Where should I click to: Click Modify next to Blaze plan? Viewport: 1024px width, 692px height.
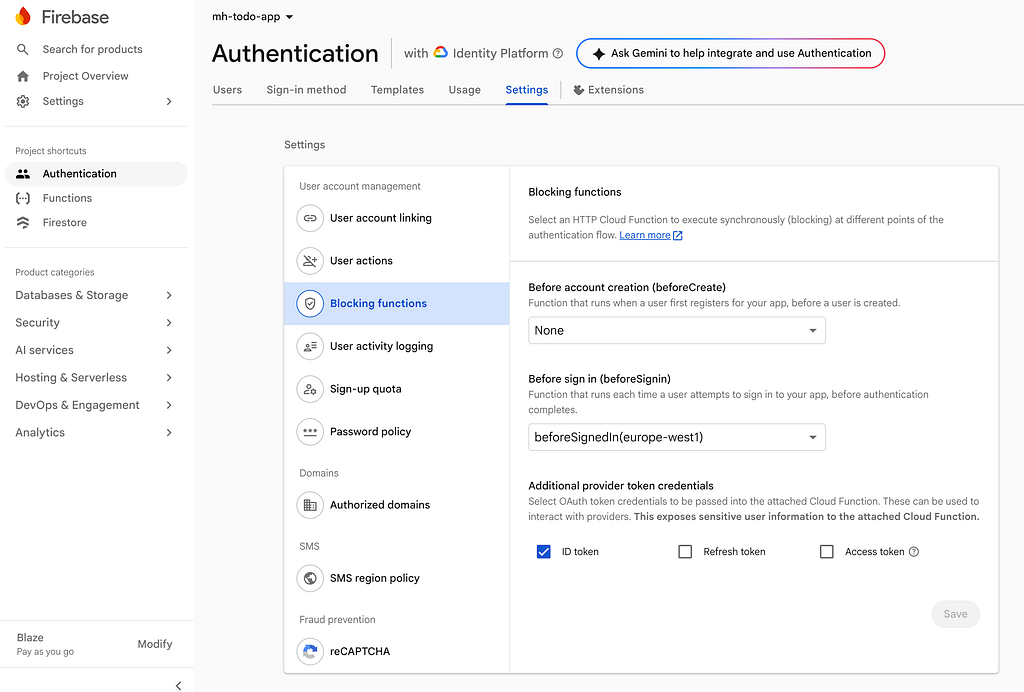click(x=155, y=644)
